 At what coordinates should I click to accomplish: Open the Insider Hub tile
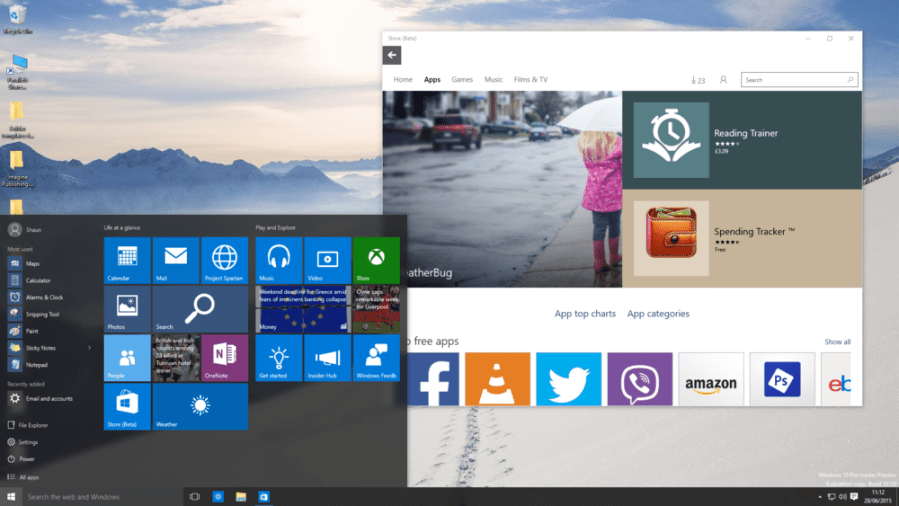327,358
